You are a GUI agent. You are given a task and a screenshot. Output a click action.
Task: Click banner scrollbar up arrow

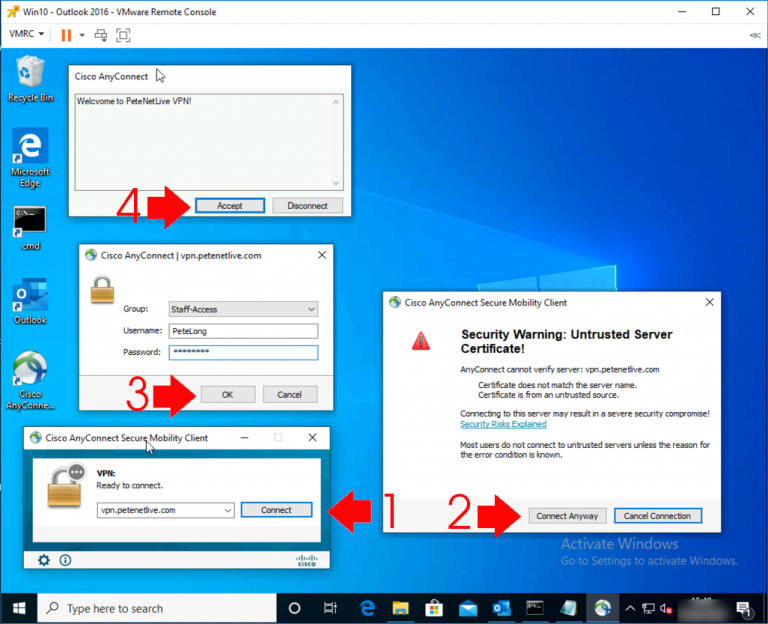pos(336,102)
